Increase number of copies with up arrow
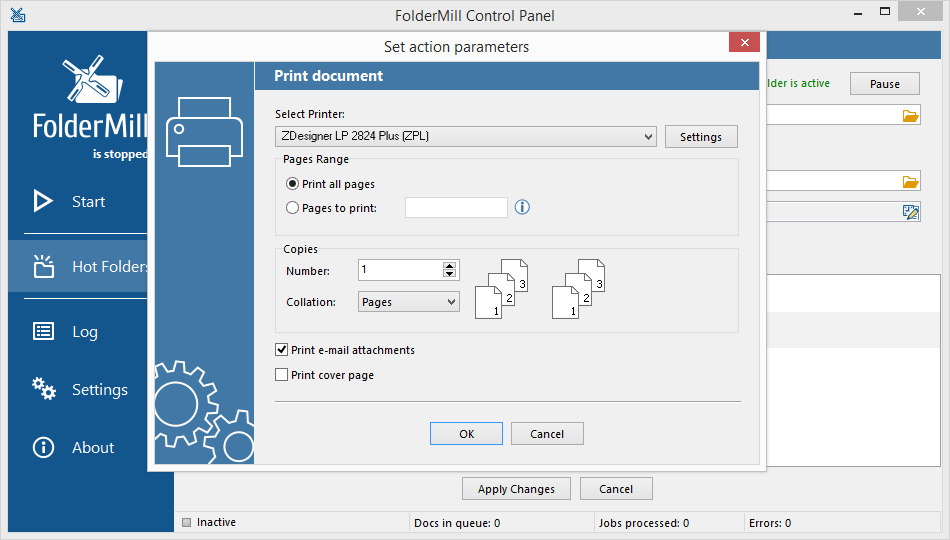 pos(449,265)
